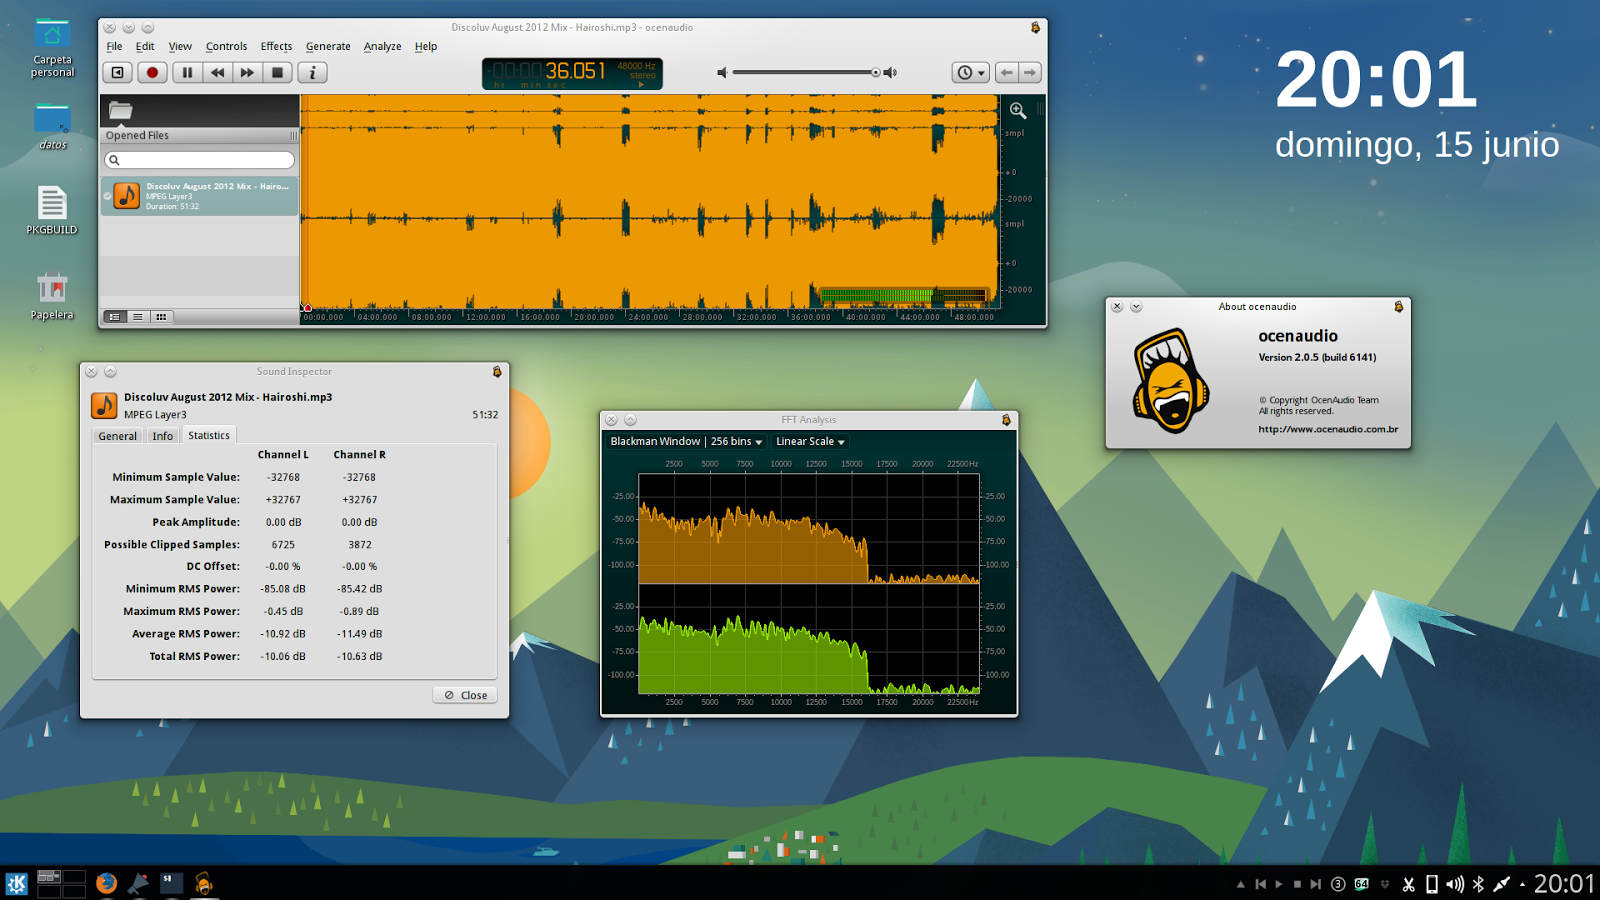Image resolution: width=1600 pixels, height=900 pixels.
Task: Click the orange FFT spectrum graph
Action: tap(809, 529)
